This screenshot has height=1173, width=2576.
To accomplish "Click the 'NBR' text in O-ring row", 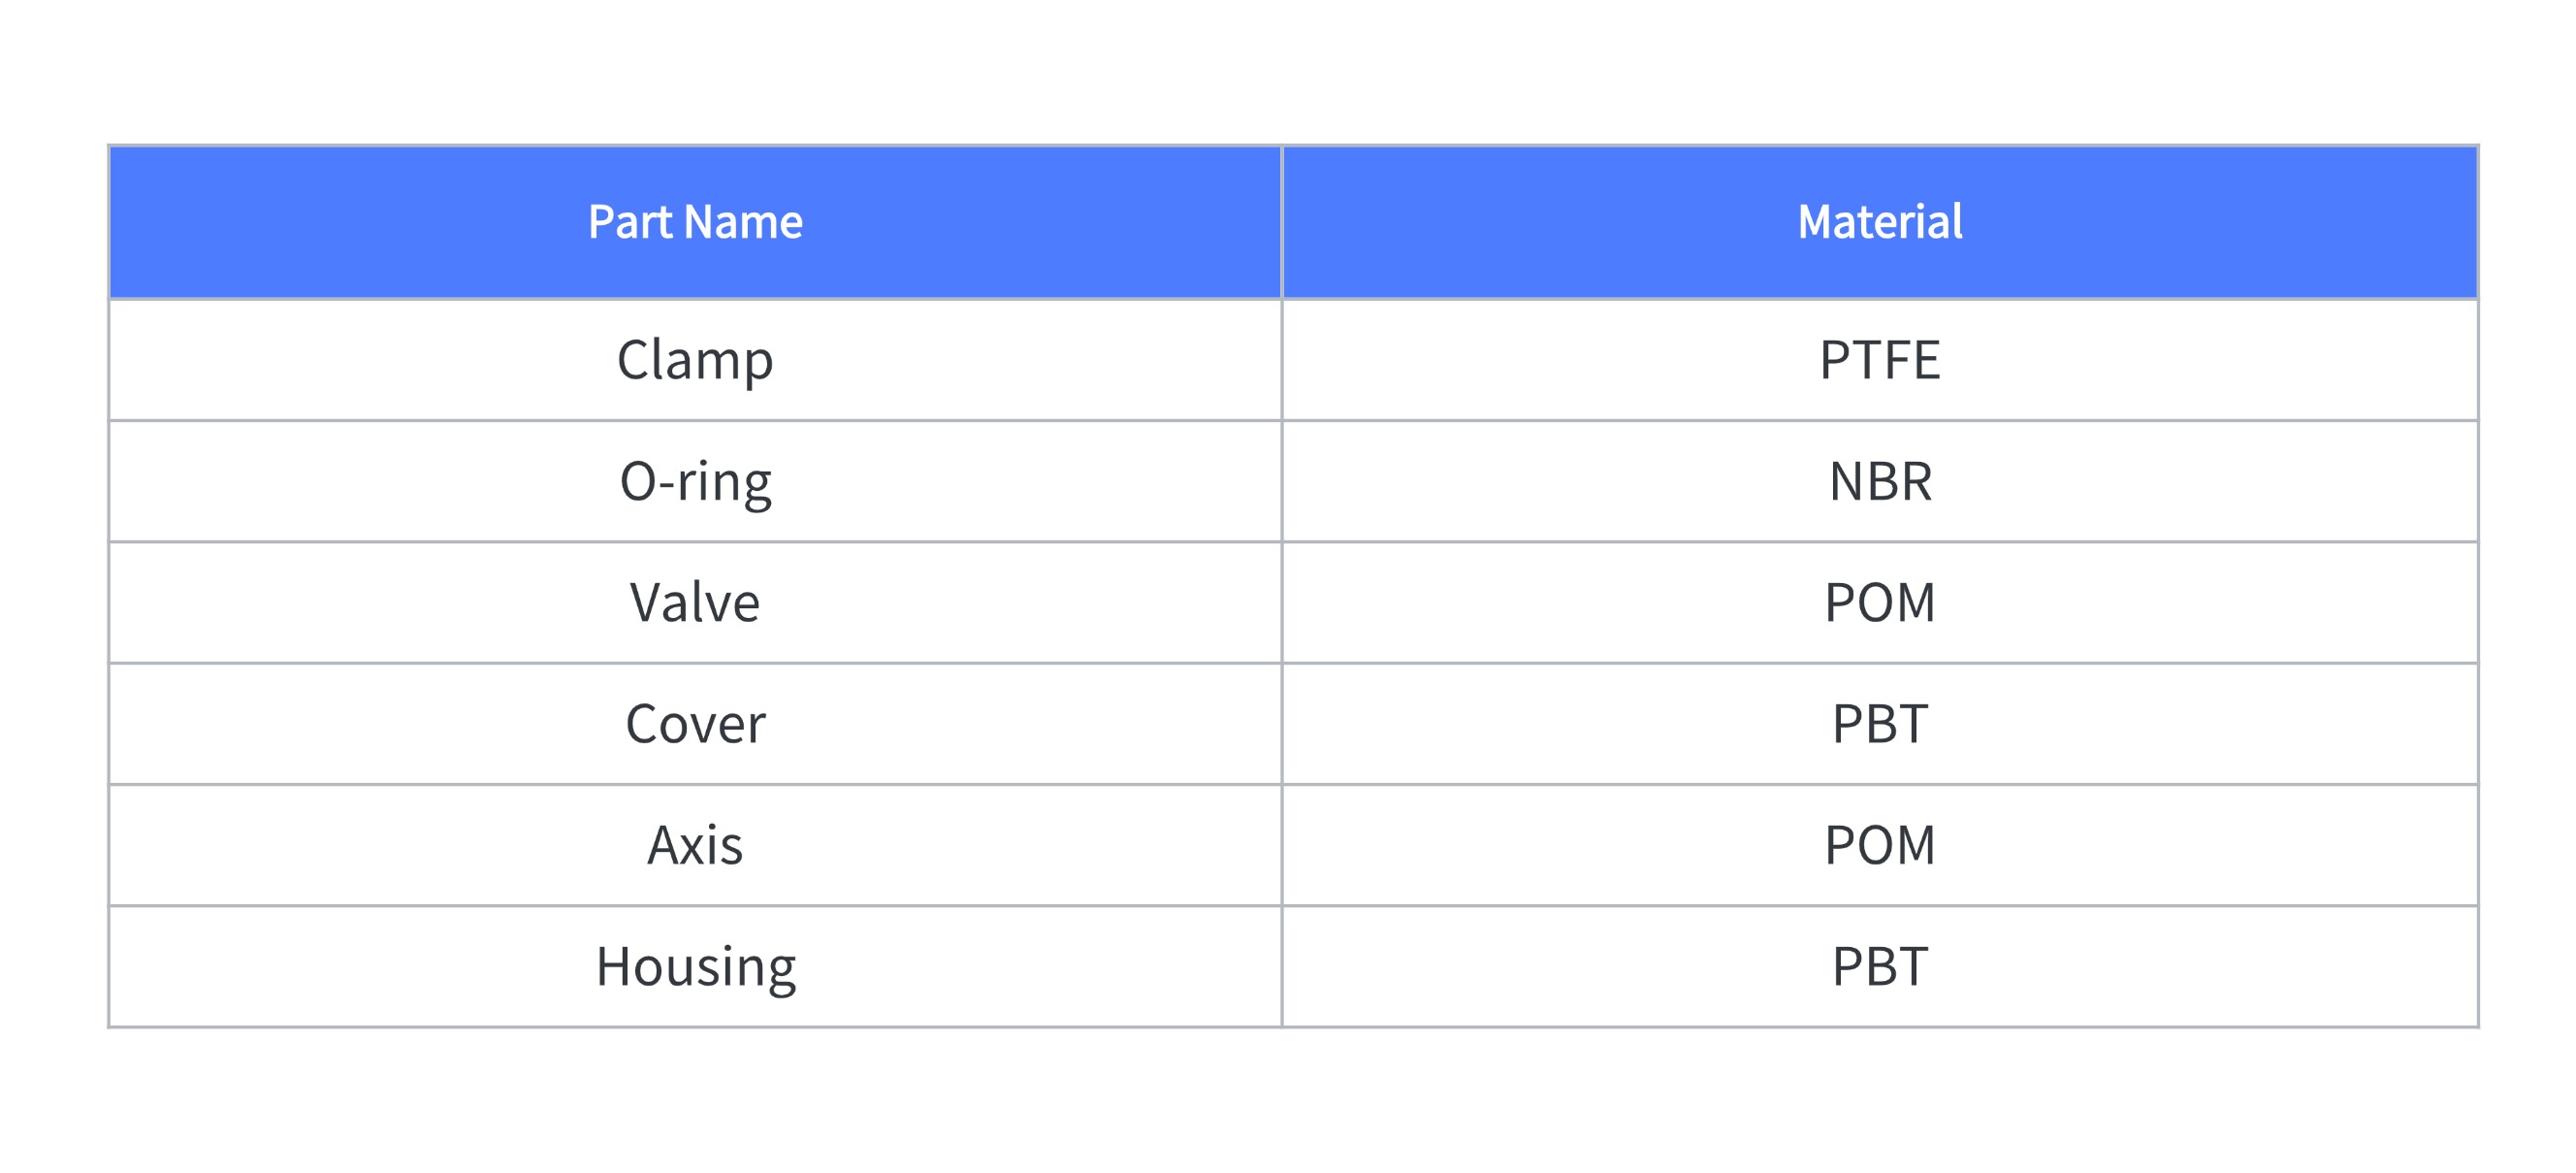I will click(x=1880, y=482).
